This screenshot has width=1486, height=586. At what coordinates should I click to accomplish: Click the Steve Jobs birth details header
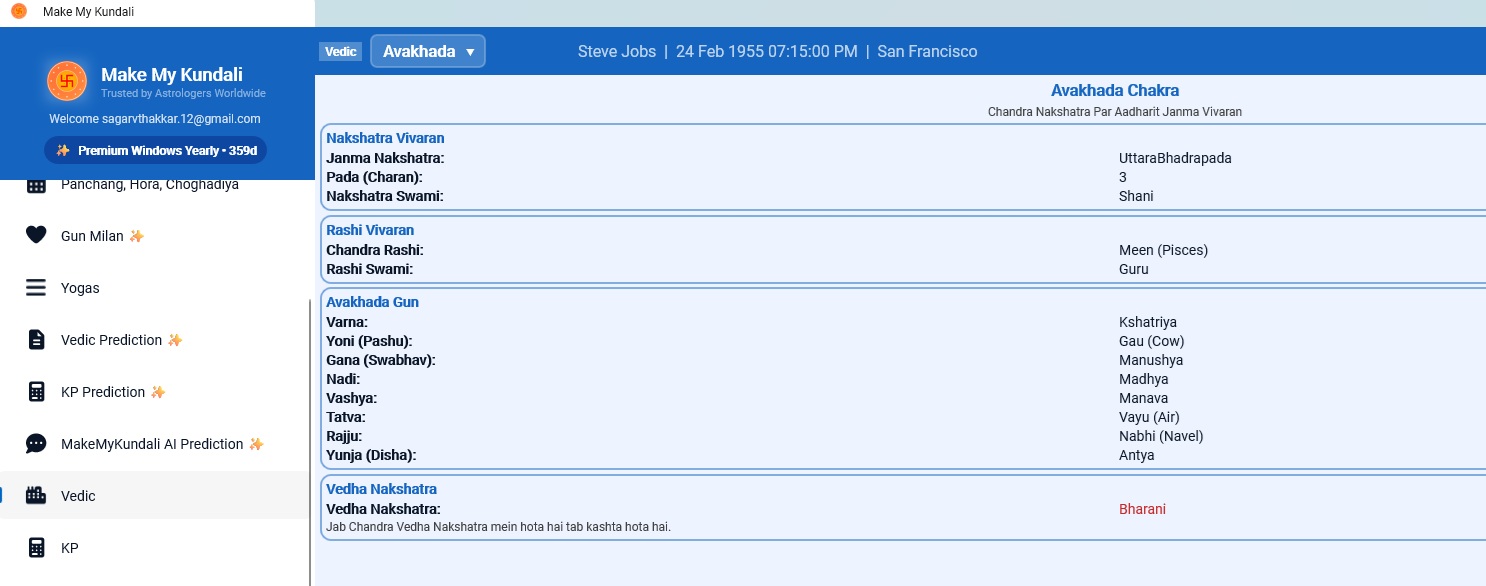coord(777,52)
